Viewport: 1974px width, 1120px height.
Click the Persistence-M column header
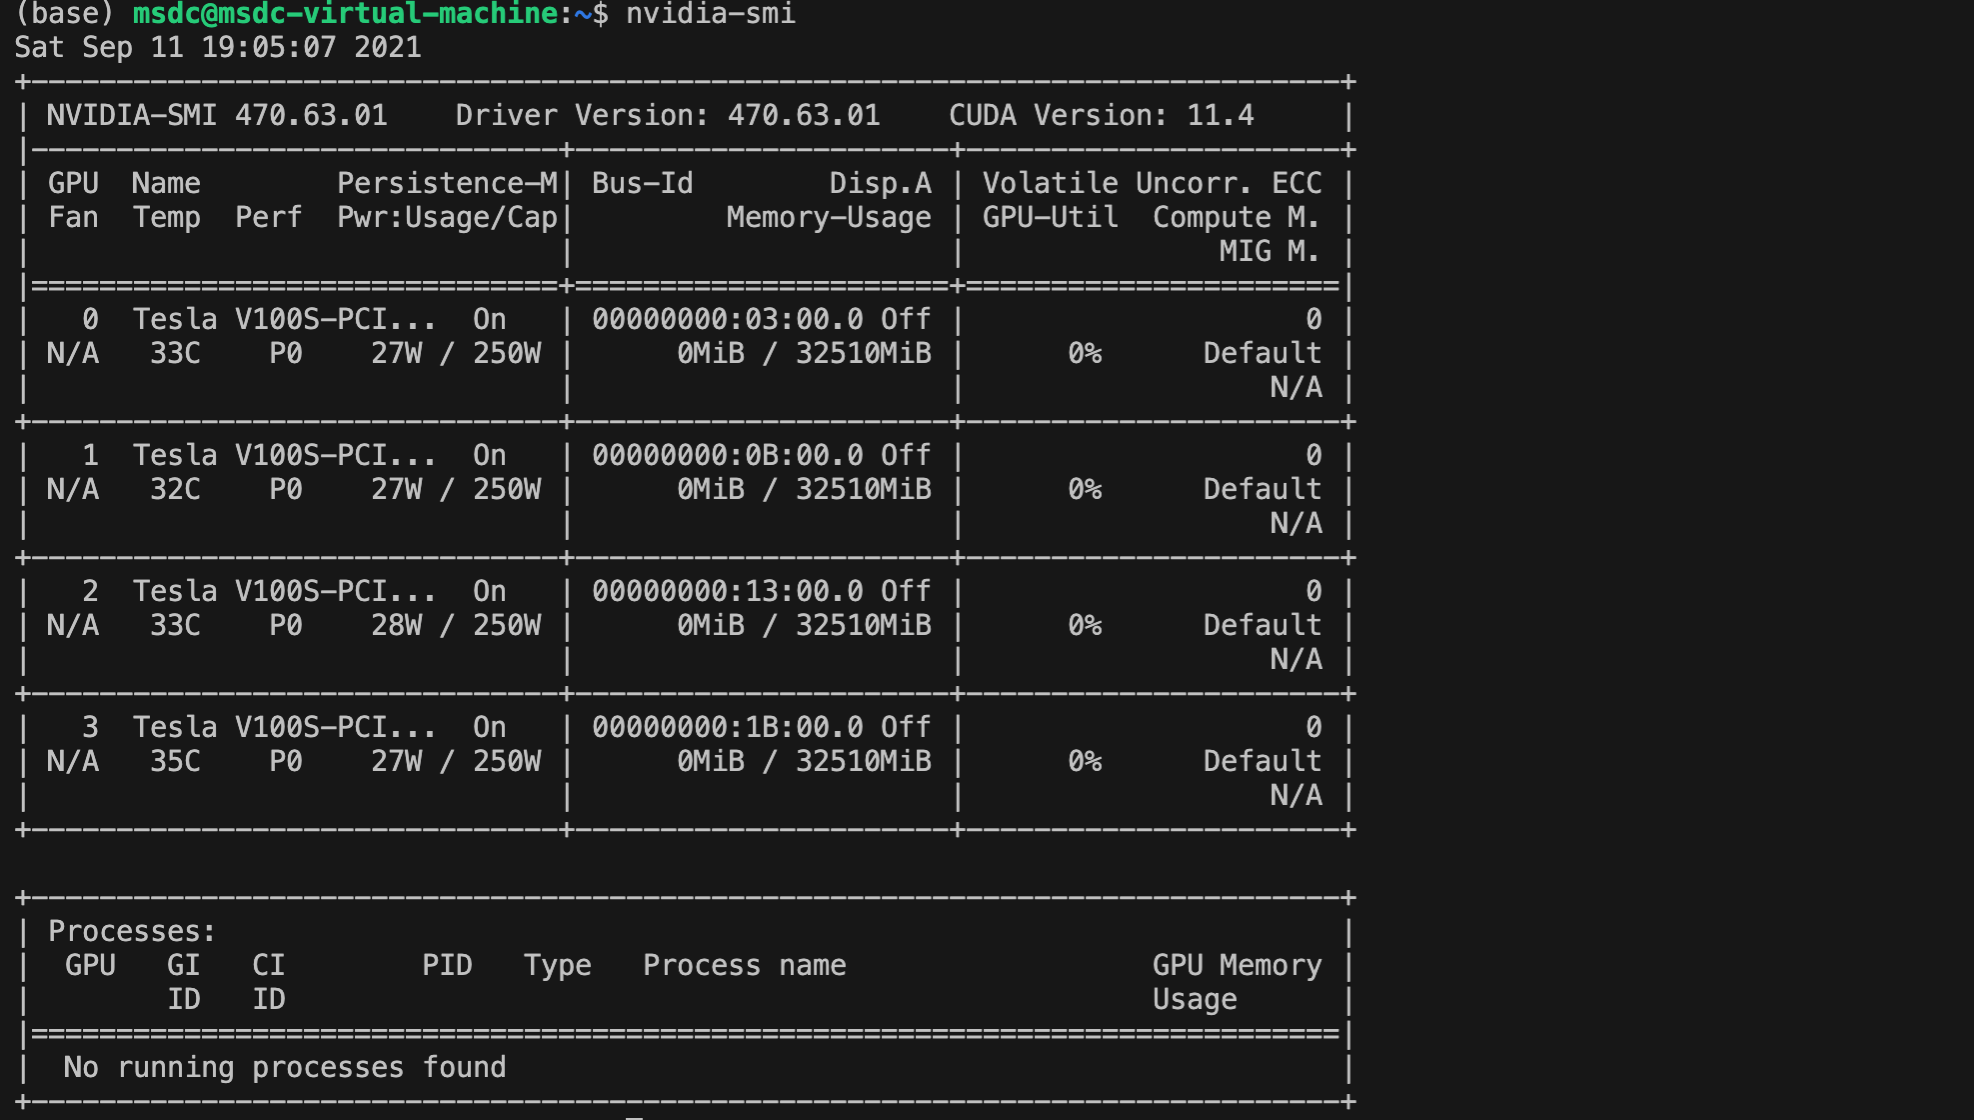446,184
